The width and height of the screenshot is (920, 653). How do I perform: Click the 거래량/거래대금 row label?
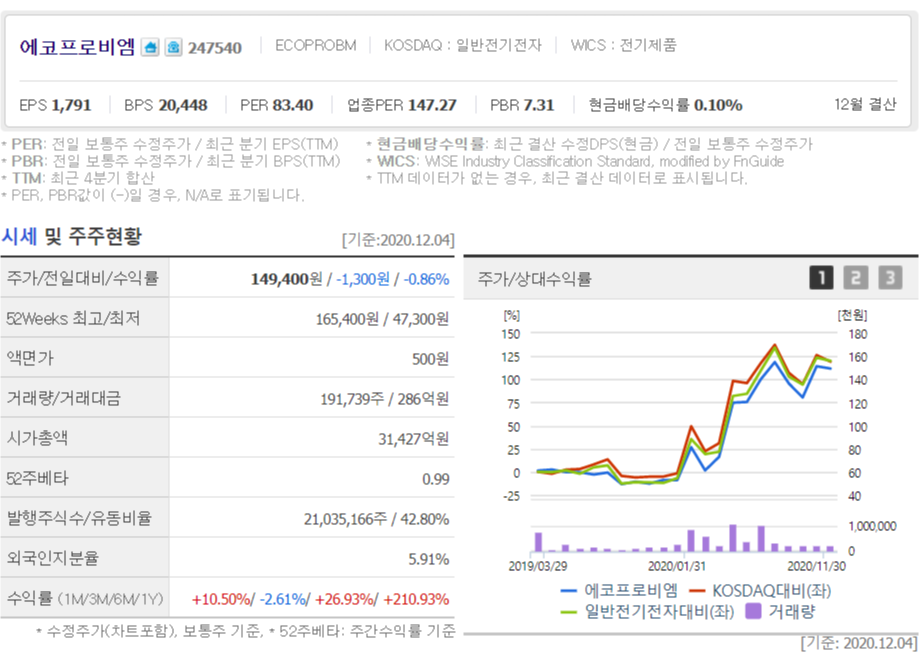click(63, 398)
